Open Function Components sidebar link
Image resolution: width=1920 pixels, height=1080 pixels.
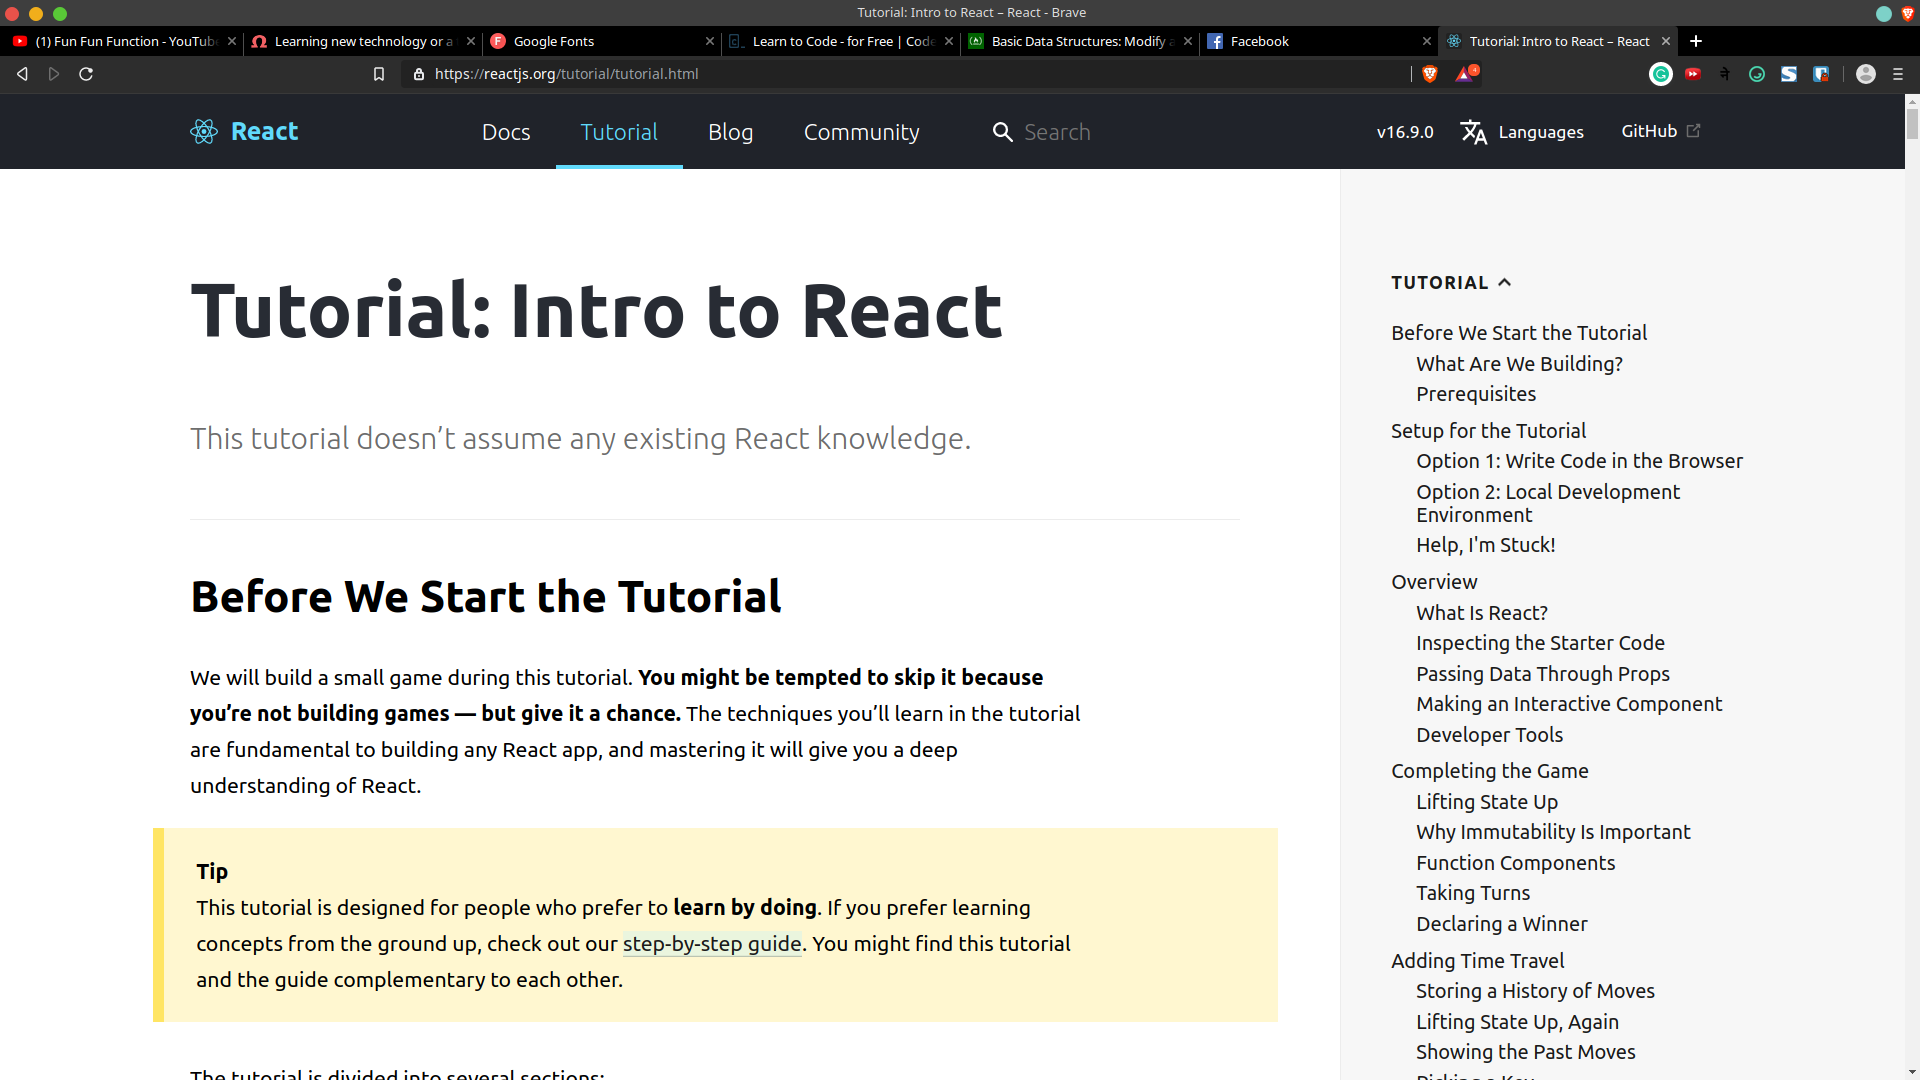tap(1516, 863)
